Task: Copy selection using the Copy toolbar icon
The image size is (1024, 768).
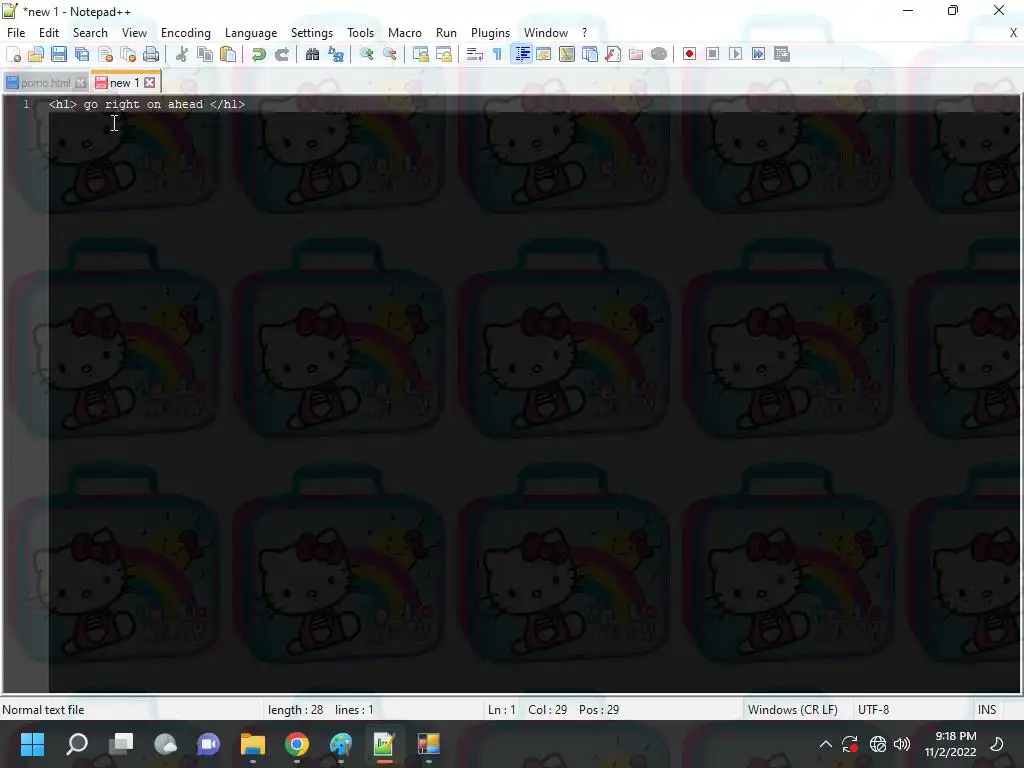Action: [x=204, y=54]
